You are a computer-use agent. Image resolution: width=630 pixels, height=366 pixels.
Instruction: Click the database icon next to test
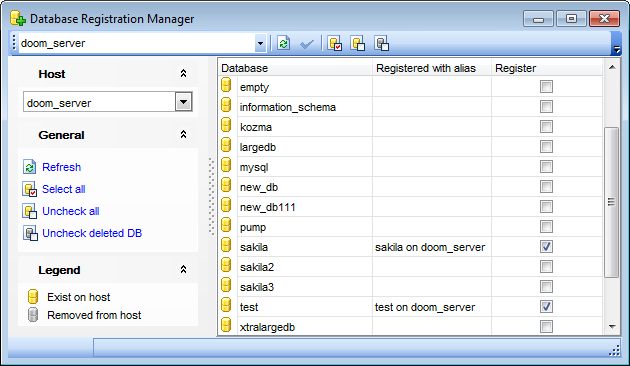pyautogui.click(x=226, y=306)
